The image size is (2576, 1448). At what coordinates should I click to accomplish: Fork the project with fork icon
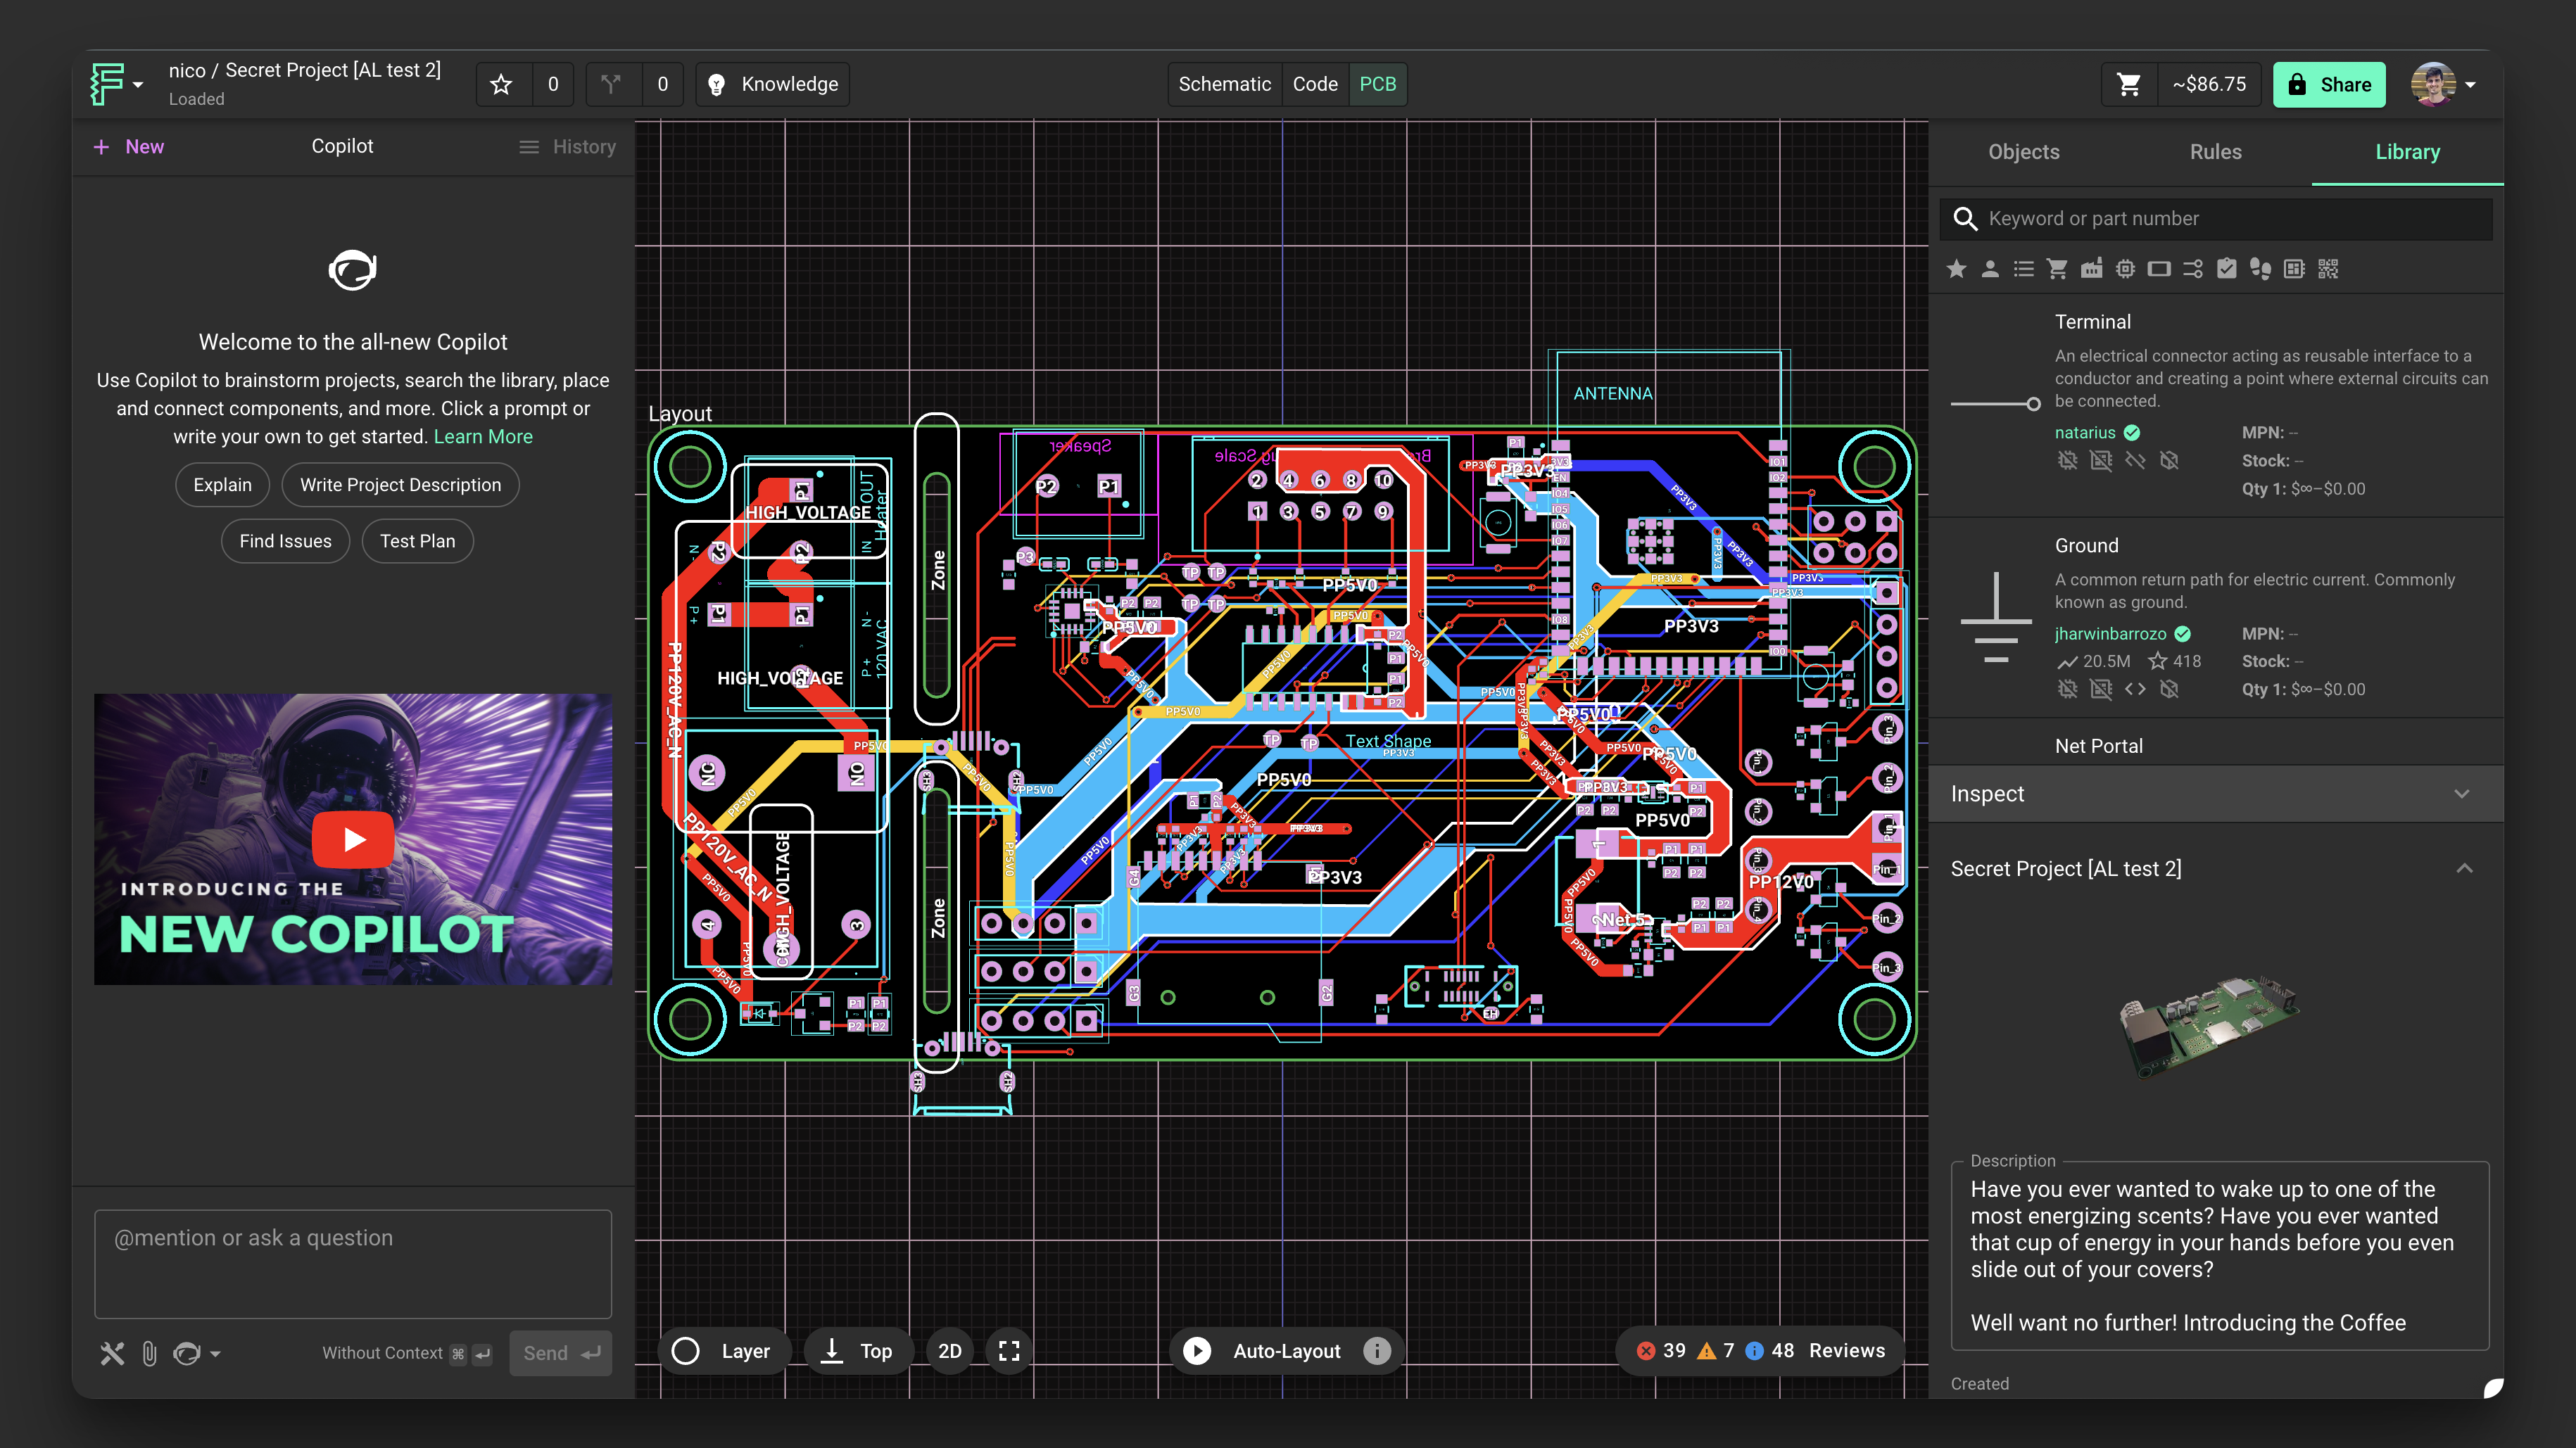[611, 84]
